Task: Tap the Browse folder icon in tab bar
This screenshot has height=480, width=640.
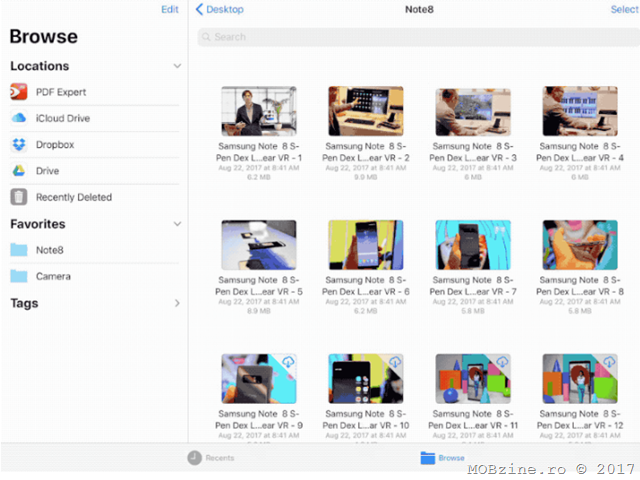Action: click(428, 458)
